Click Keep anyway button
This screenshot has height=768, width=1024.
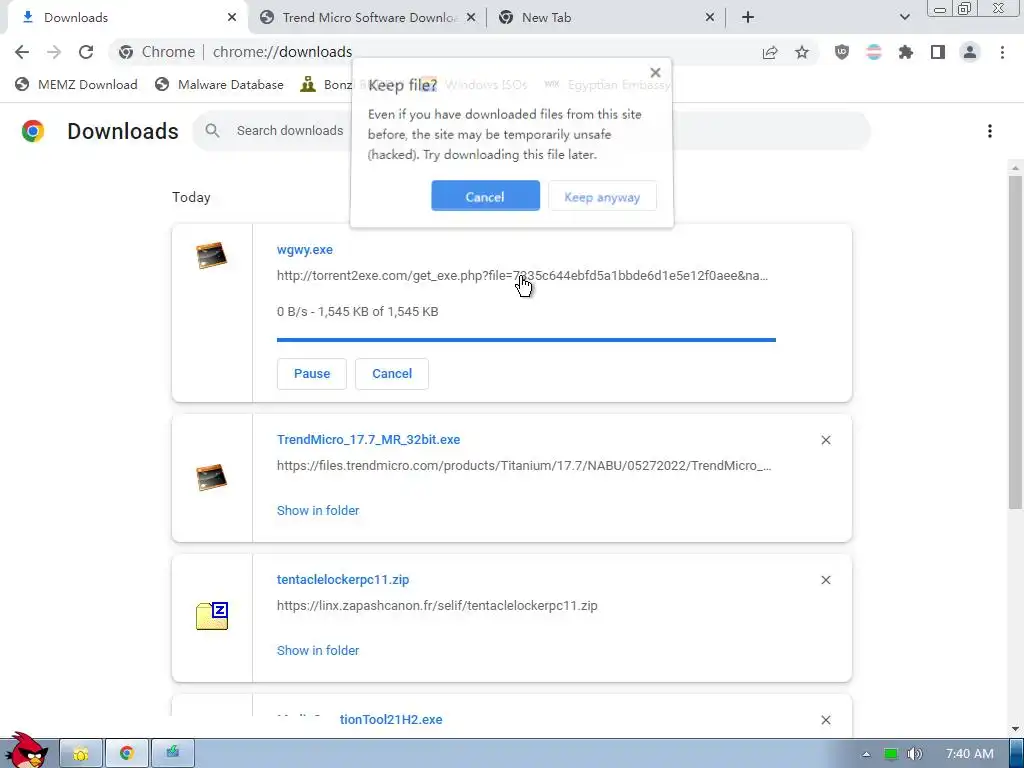click(602, 196)
